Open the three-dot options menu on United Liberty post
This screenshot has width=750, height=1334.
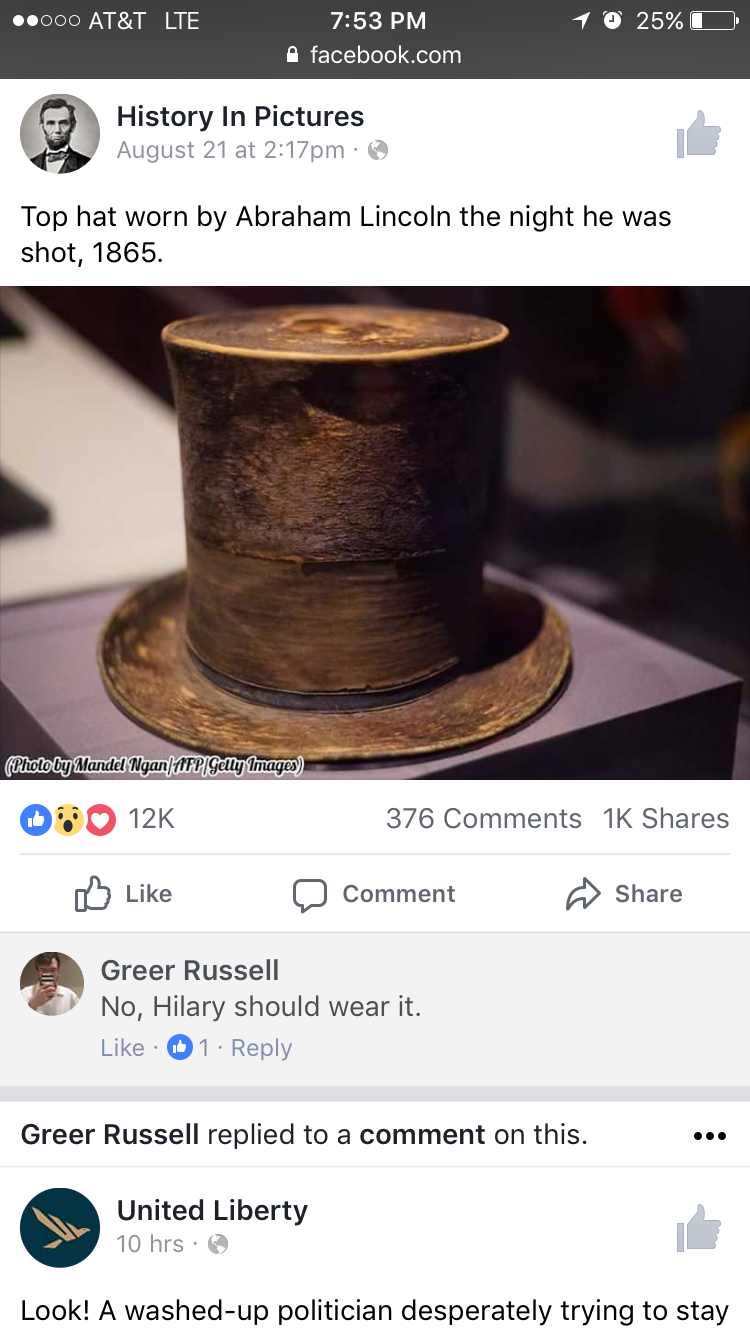tap(709, 1136)
